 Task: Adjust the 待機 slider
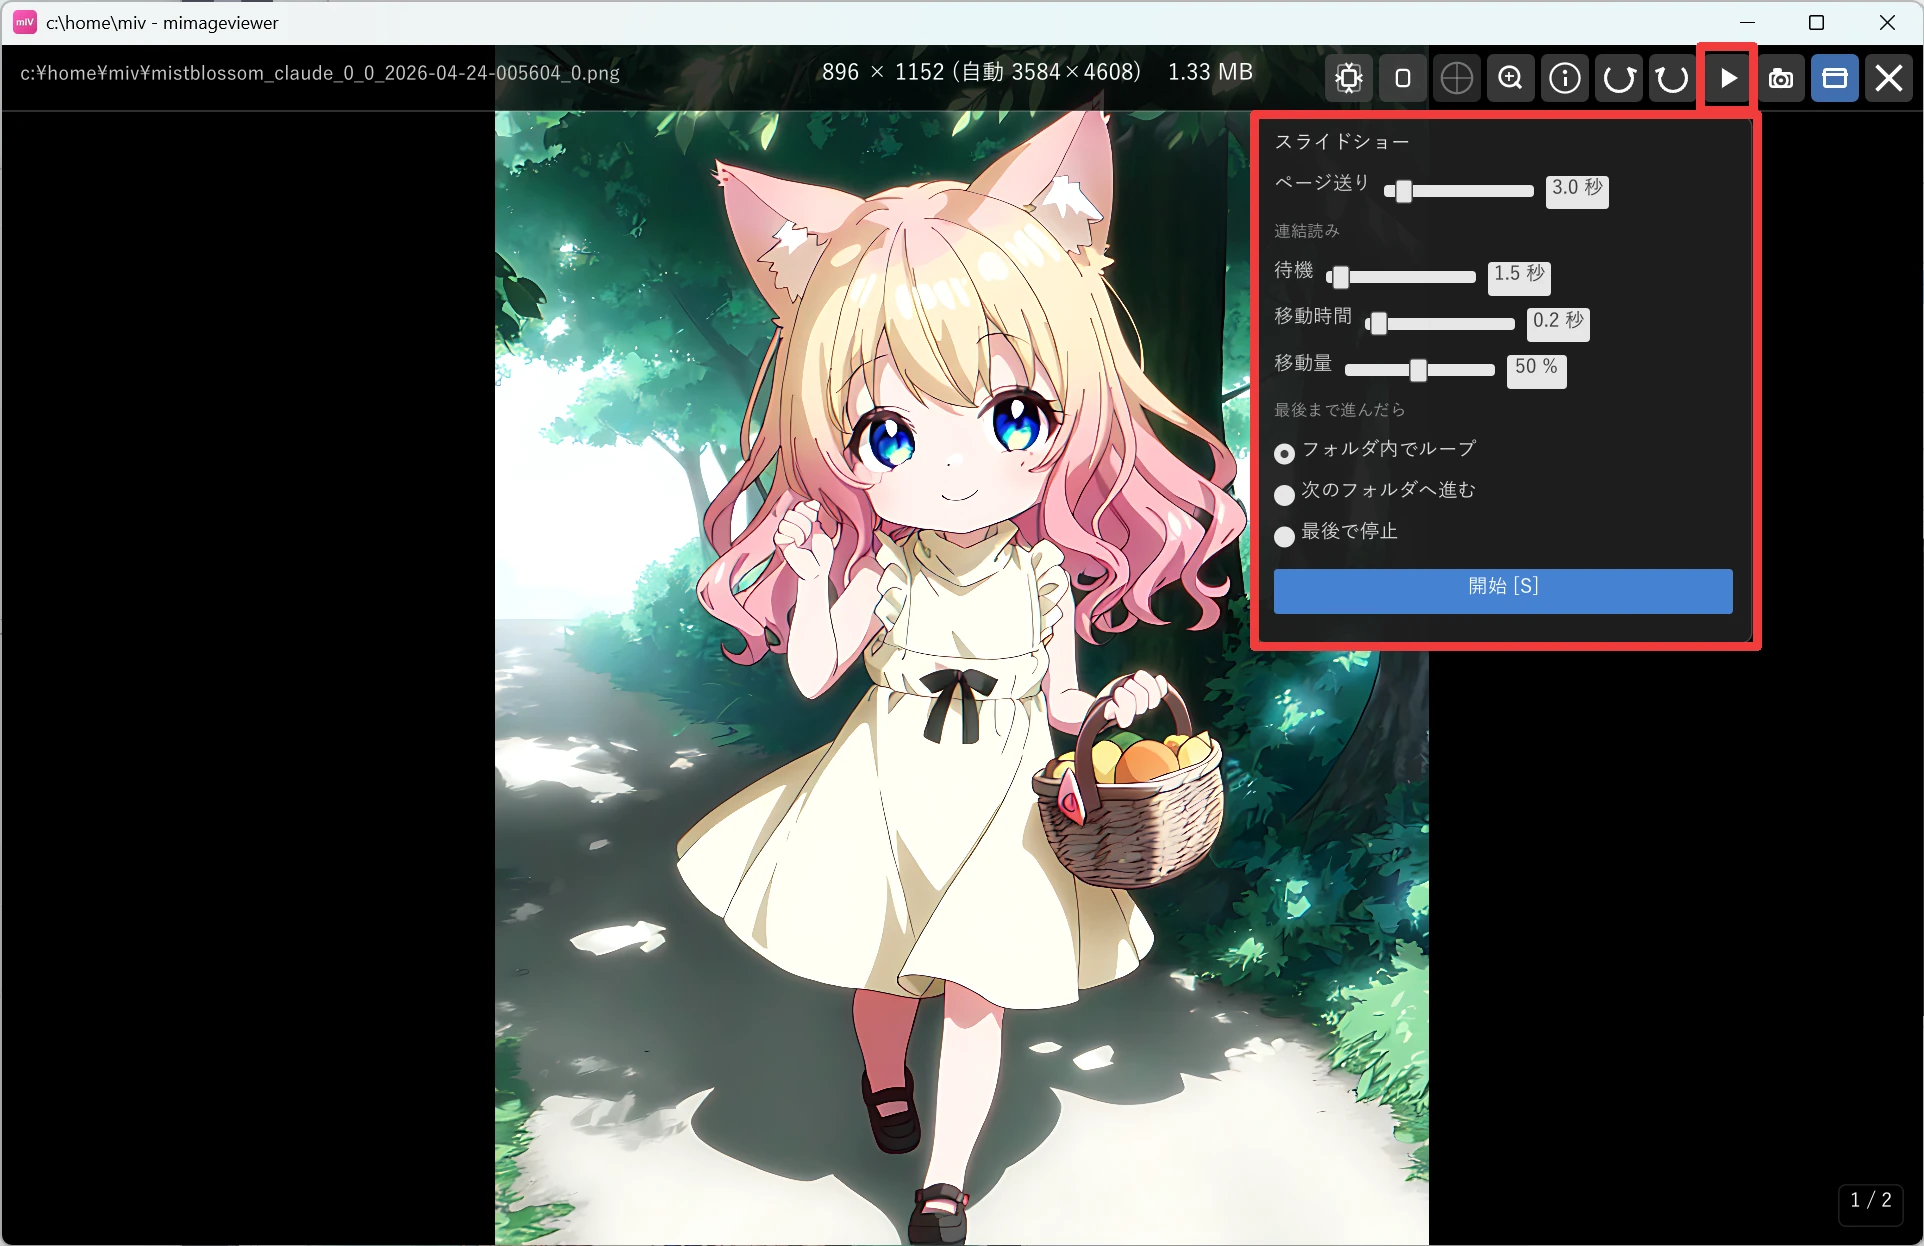[x=1401, y=277]
